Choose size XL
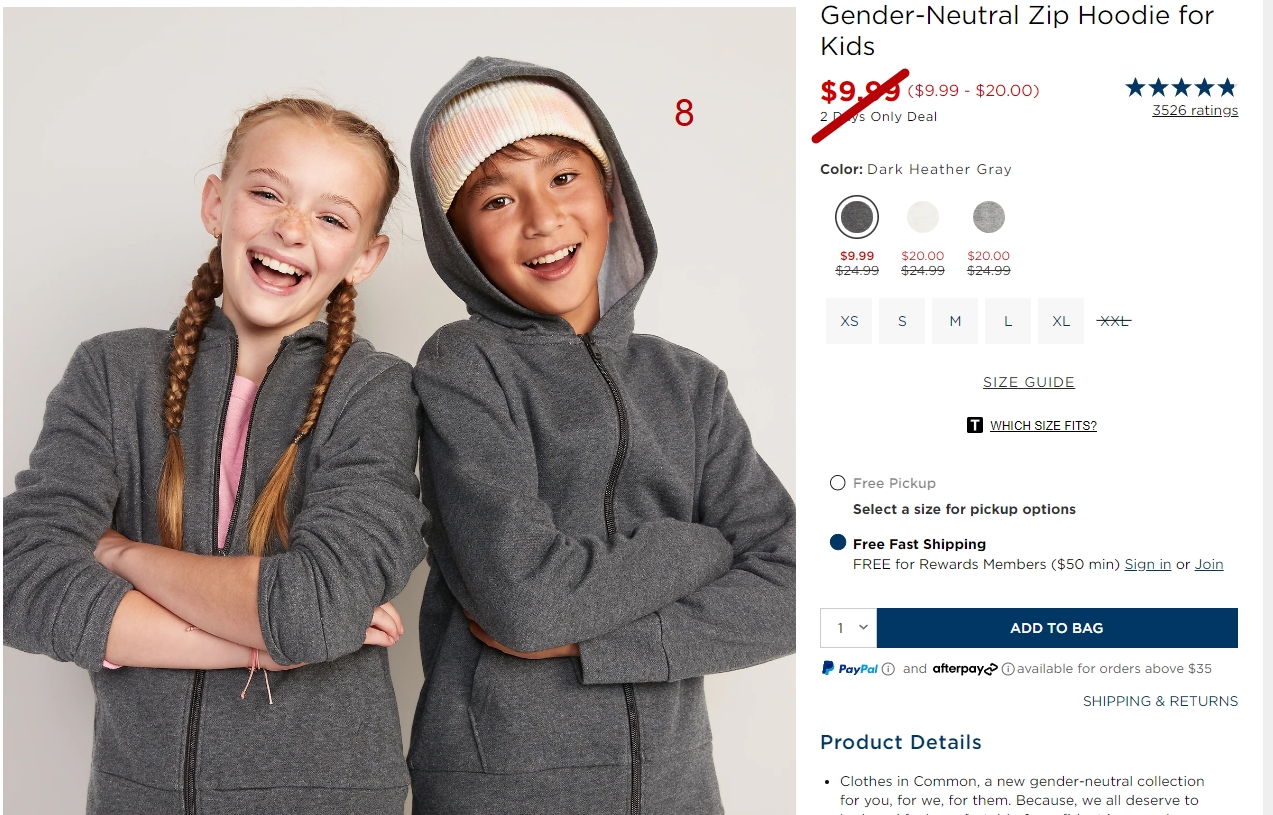Viewport: 1273px width, 815px height. click(x=1061, y=321)
